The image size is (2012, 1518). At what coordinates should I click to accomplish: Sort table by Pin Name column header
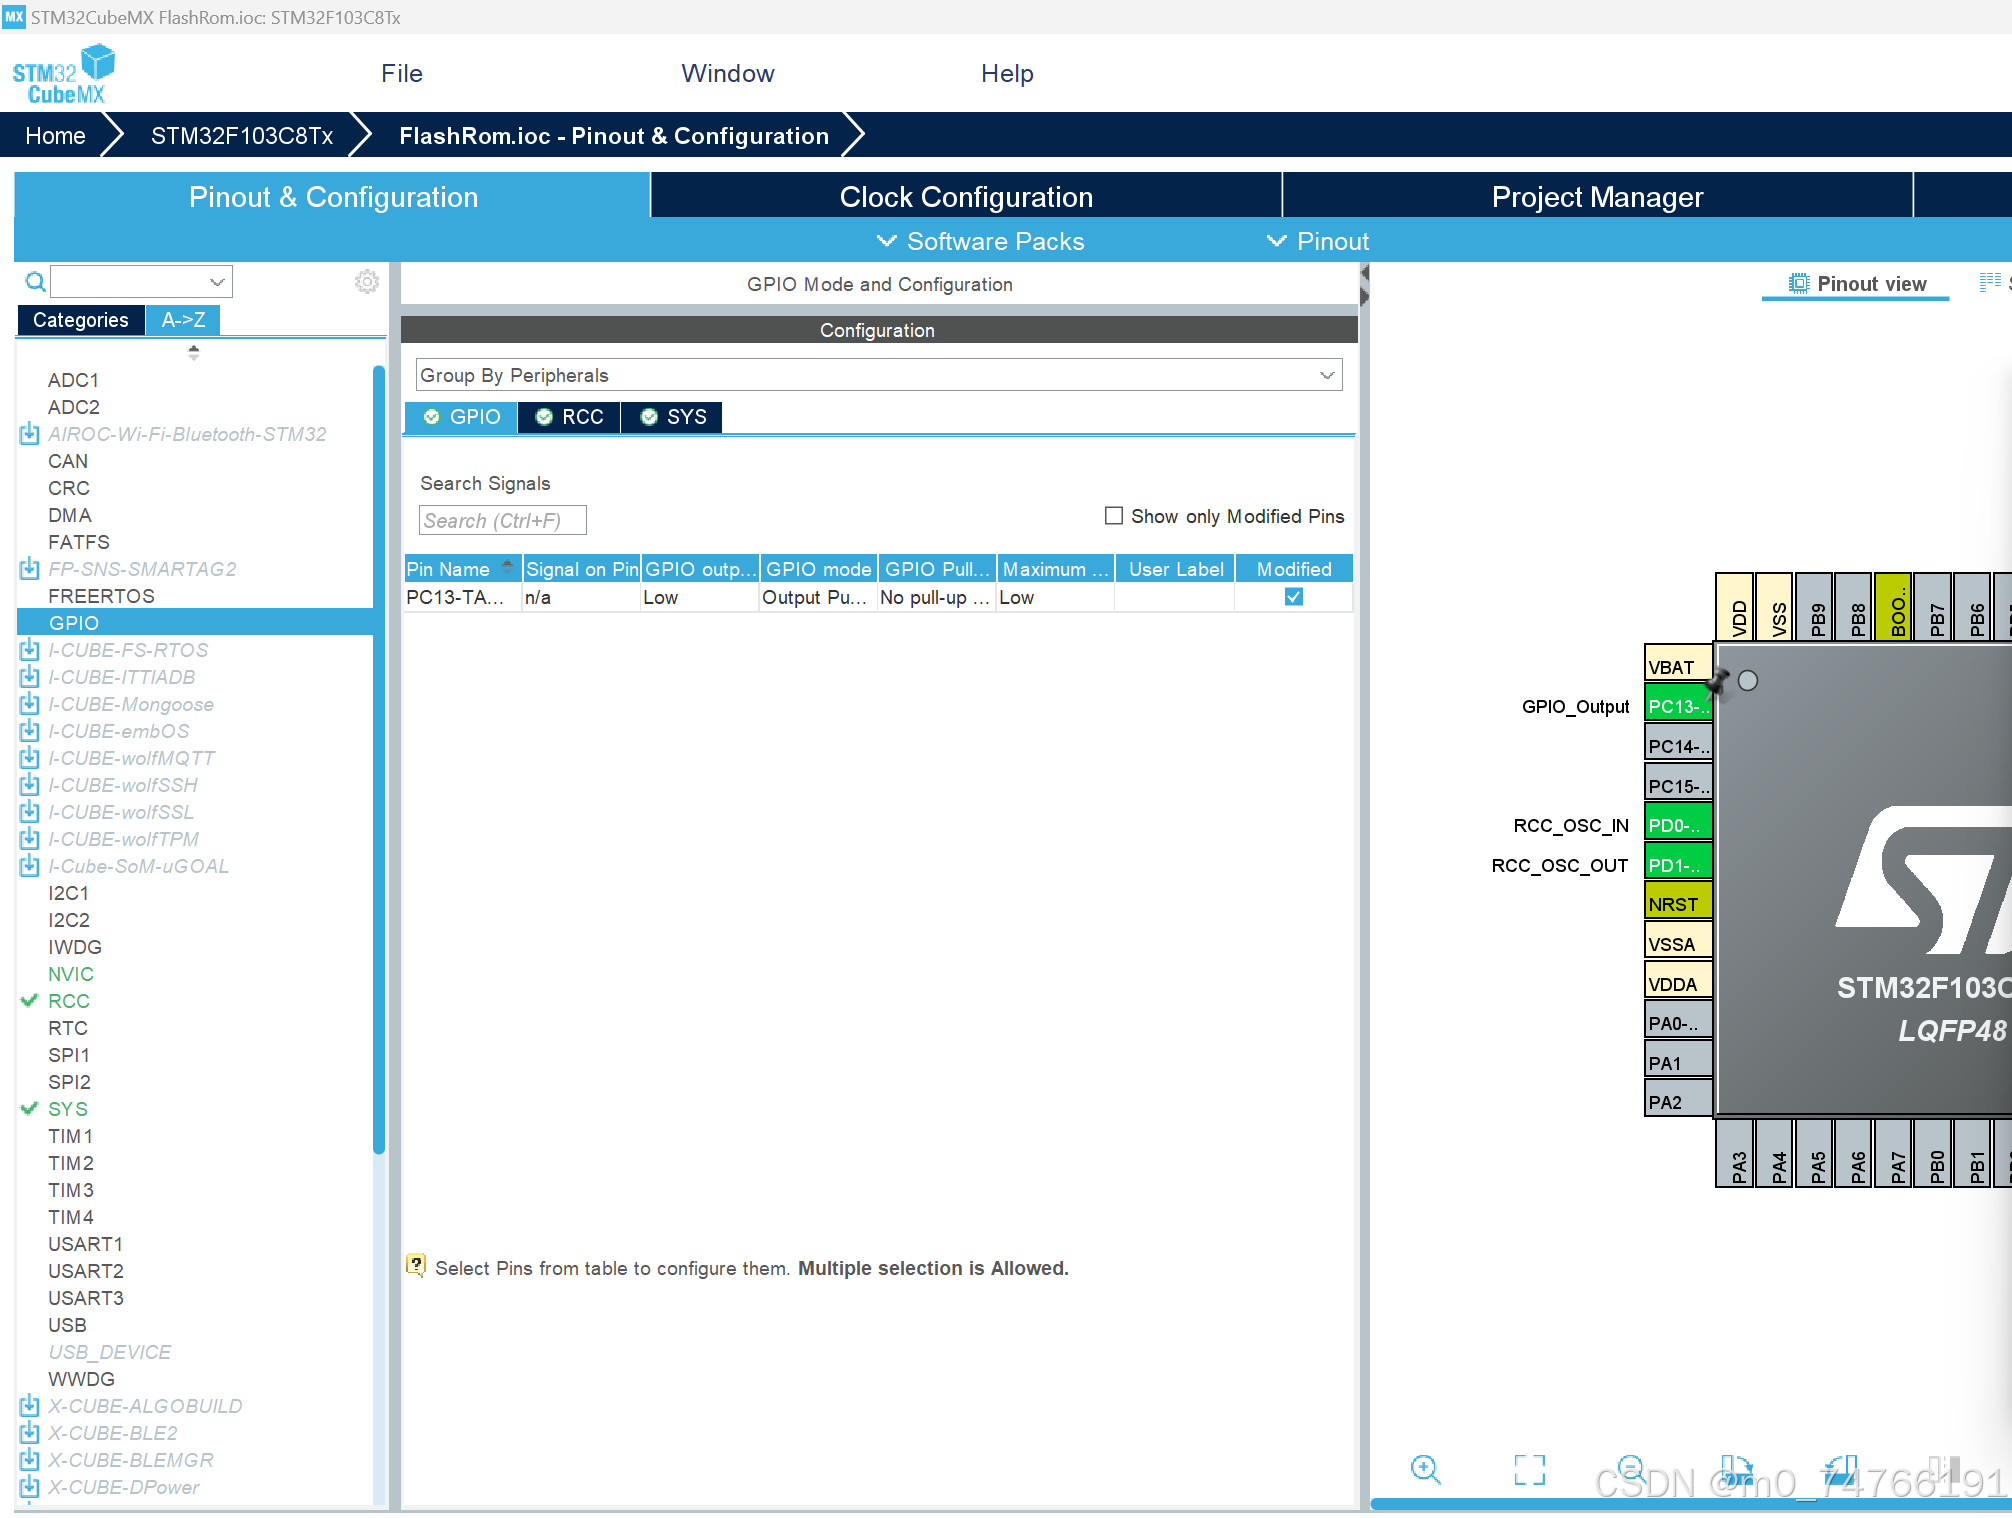pos(463,569)
